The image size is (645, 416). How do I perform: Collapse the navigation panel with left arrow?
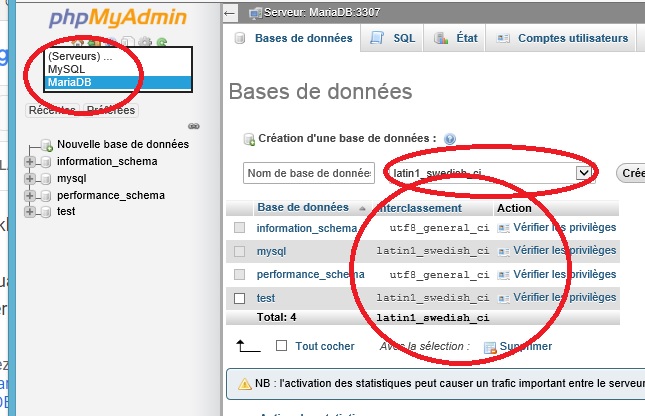(230, 13)
